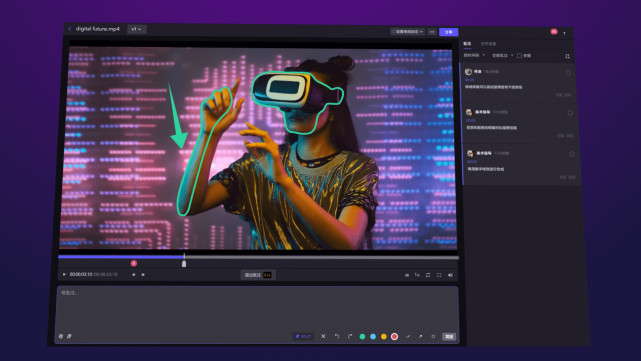Pick the green annotation color
Viewport: 641px width, 361px height.
362,336
